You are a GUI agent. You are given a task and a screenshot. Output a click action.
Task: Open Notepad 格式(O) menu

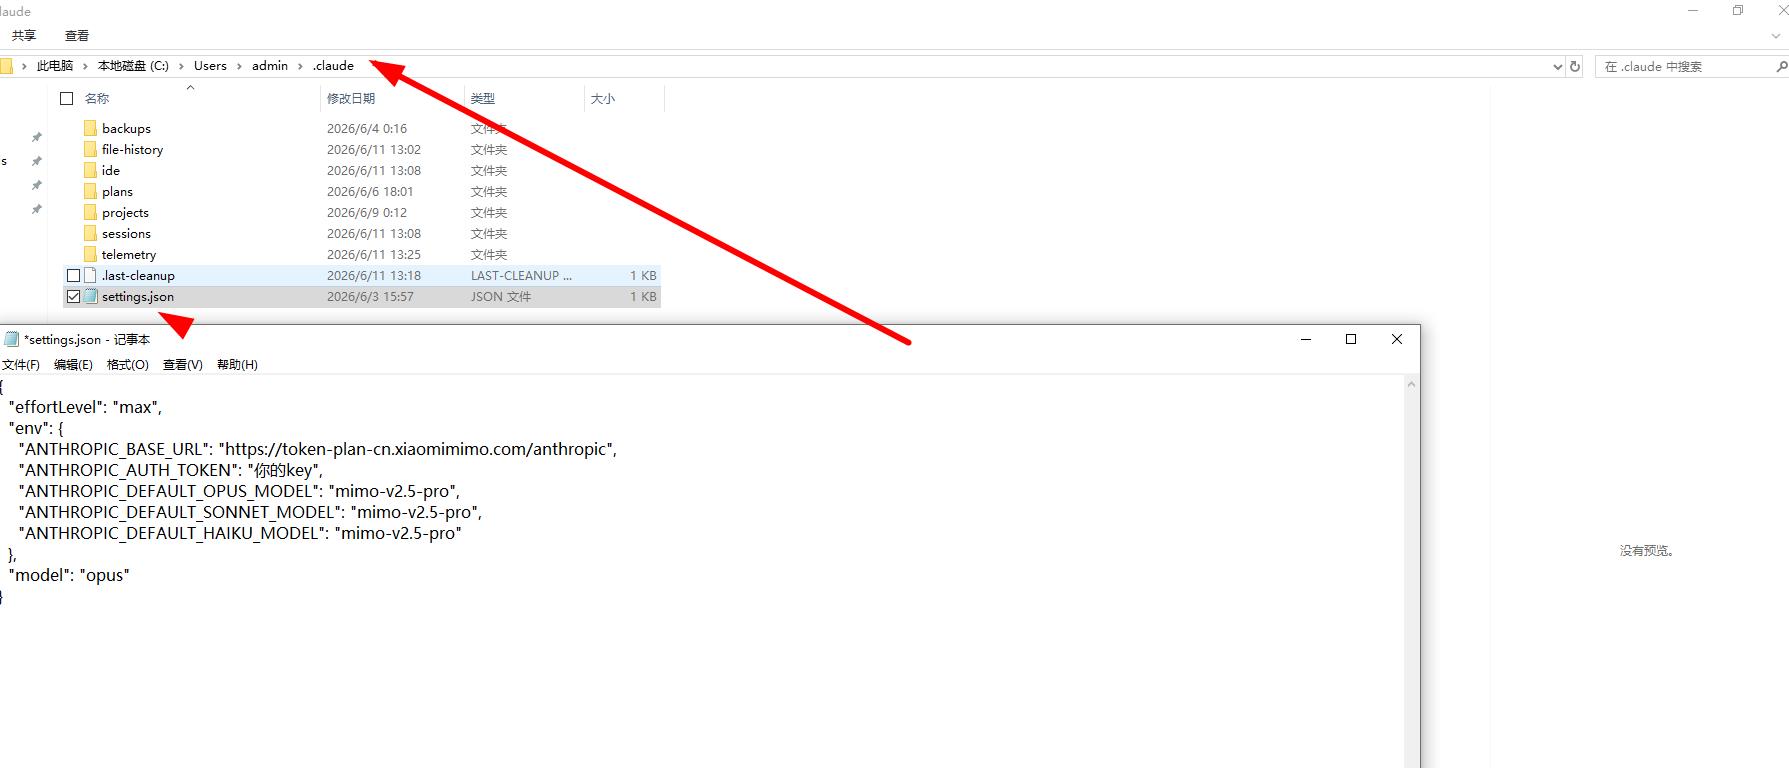click(128, 365)
